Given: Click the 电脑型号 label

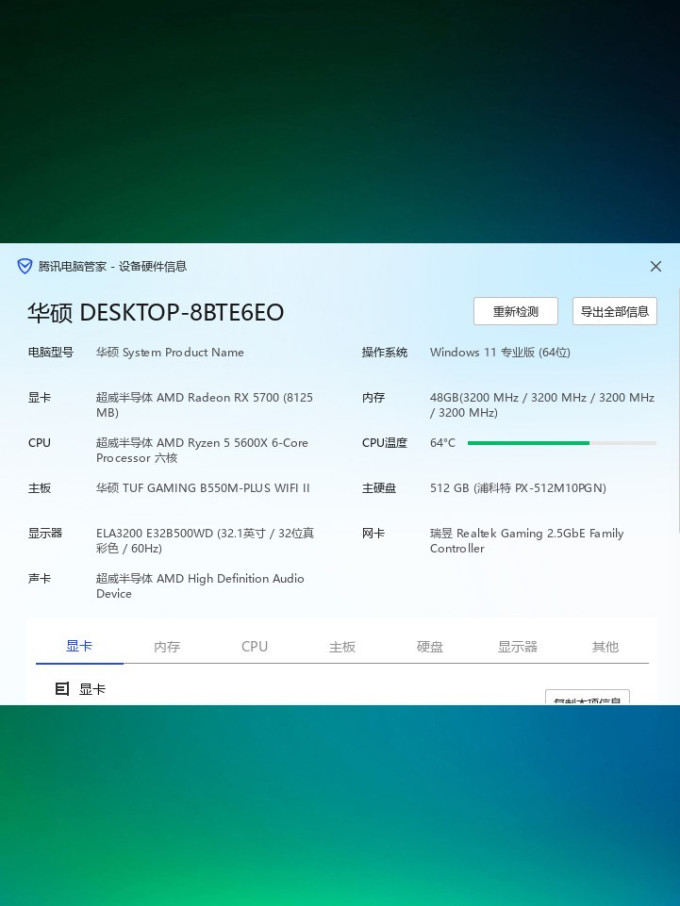Looking at the screenshot, I should (x=51, y=352).
